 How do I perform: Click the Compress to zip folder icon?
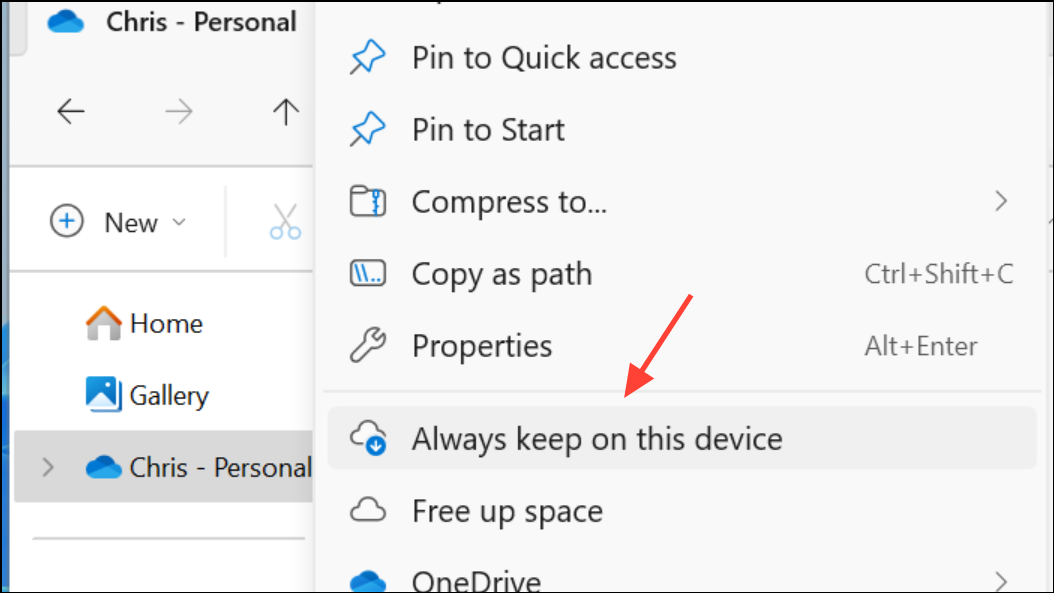pyautogui.click(x=367, y=202)
